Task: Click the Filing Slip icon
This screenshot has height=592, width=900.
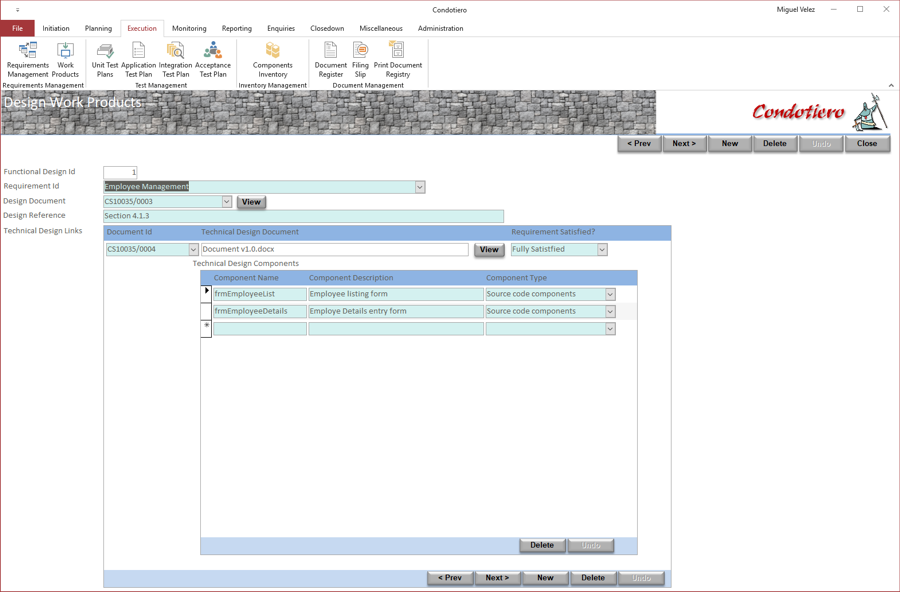Action: (360, 60)
